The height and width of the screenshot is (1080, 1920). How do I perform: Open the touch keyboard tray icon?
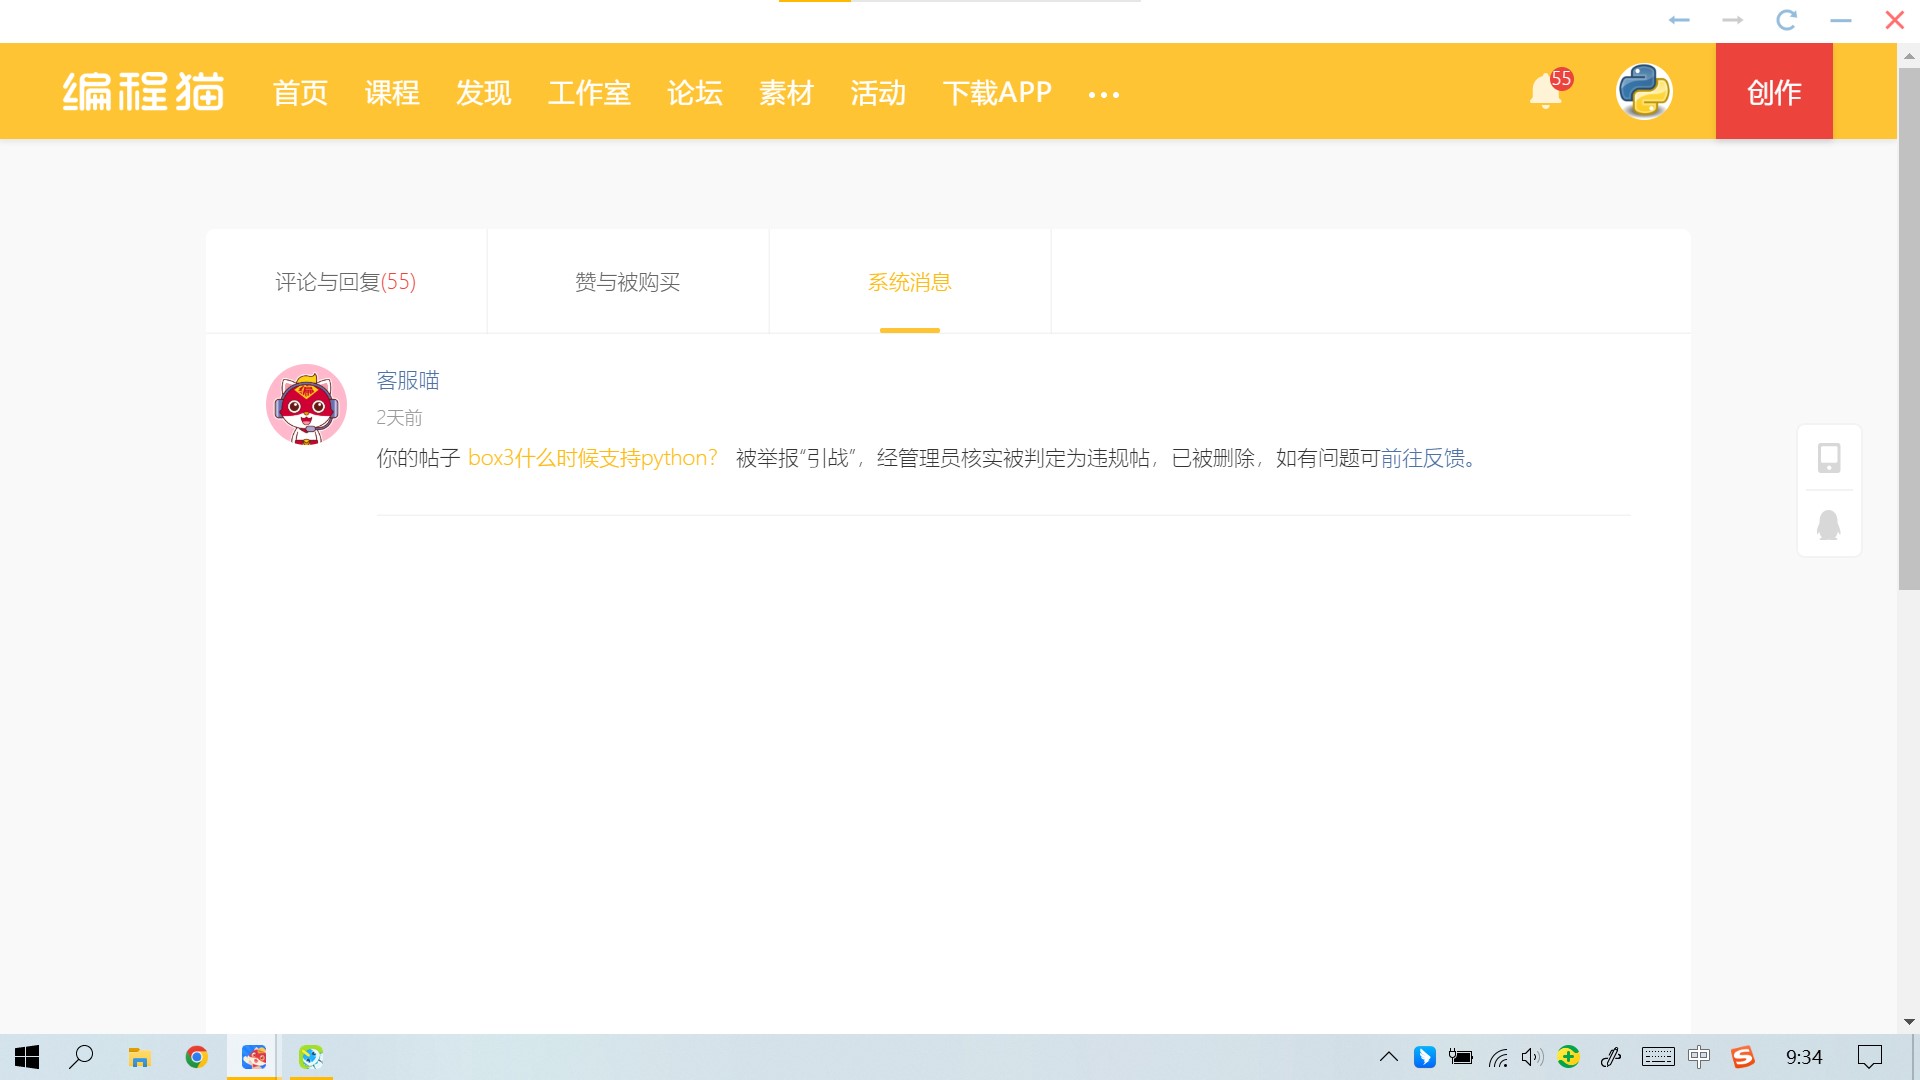click(x=1658, y=1057)
